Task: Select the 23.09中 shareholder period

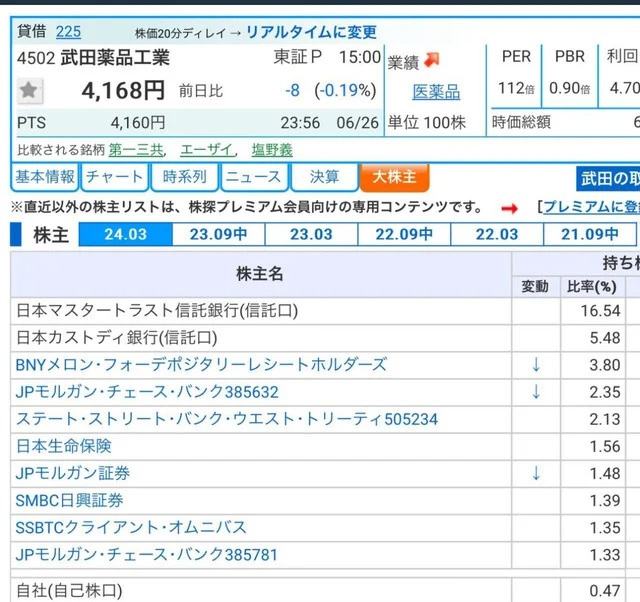Action: 218,234
